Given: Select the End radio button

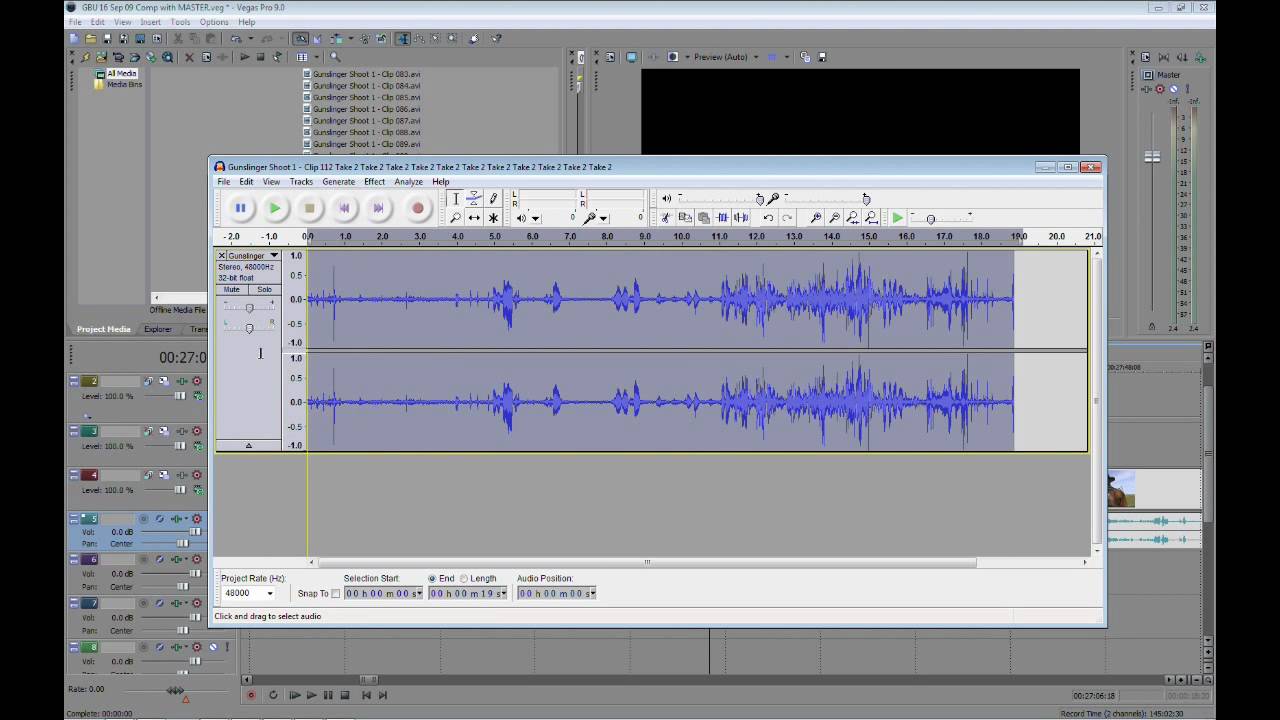Looking at the screenshot, I should (432, 578).
